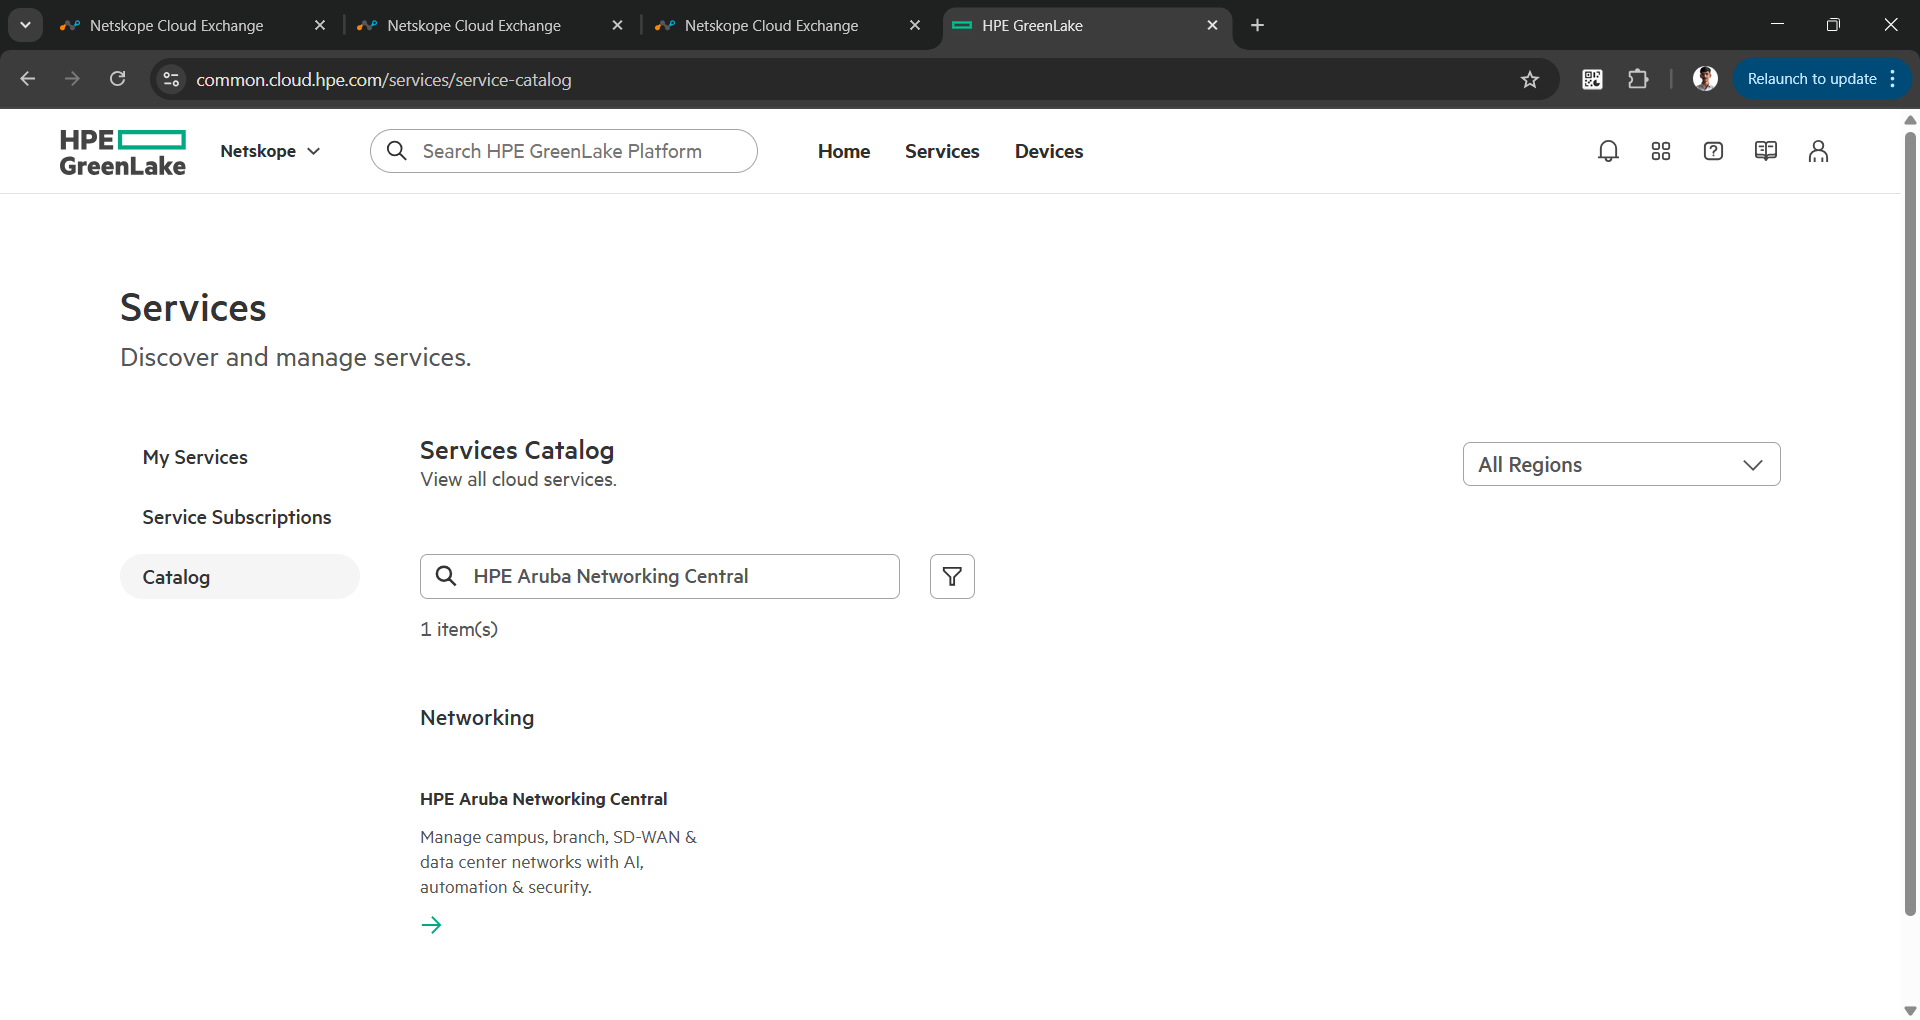Close the HPE GreenLake tab
This screenshot has width=1920, height=1020.
click(x=1212, y=25)
